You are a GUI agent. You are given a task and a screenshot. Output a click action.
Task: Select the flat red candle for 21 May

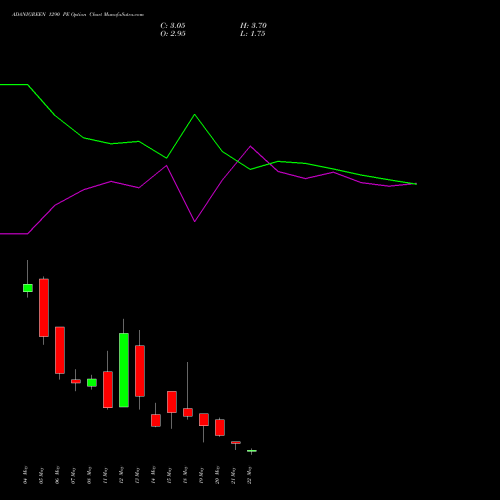pyautogui.click(x=236, y=442)
